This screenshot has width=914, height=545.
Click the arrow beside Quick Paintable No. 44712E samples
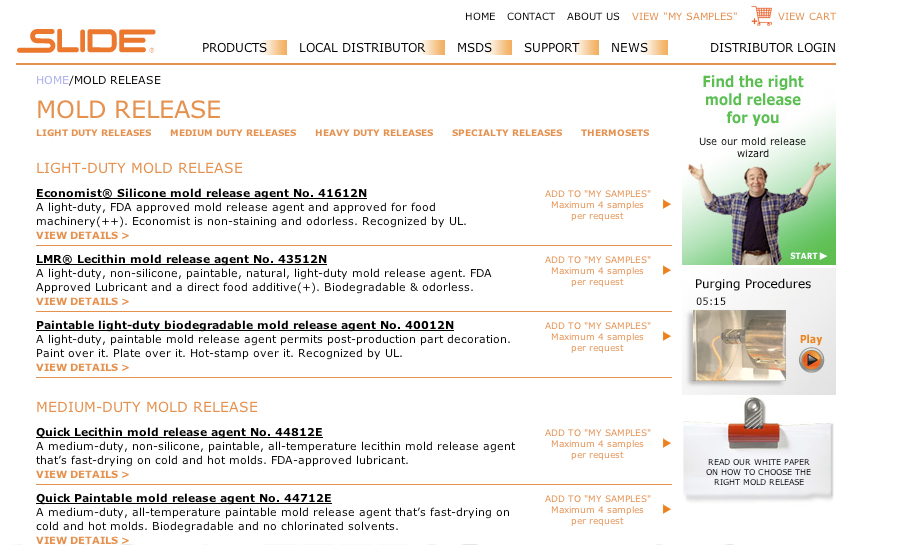click(667, 509)
